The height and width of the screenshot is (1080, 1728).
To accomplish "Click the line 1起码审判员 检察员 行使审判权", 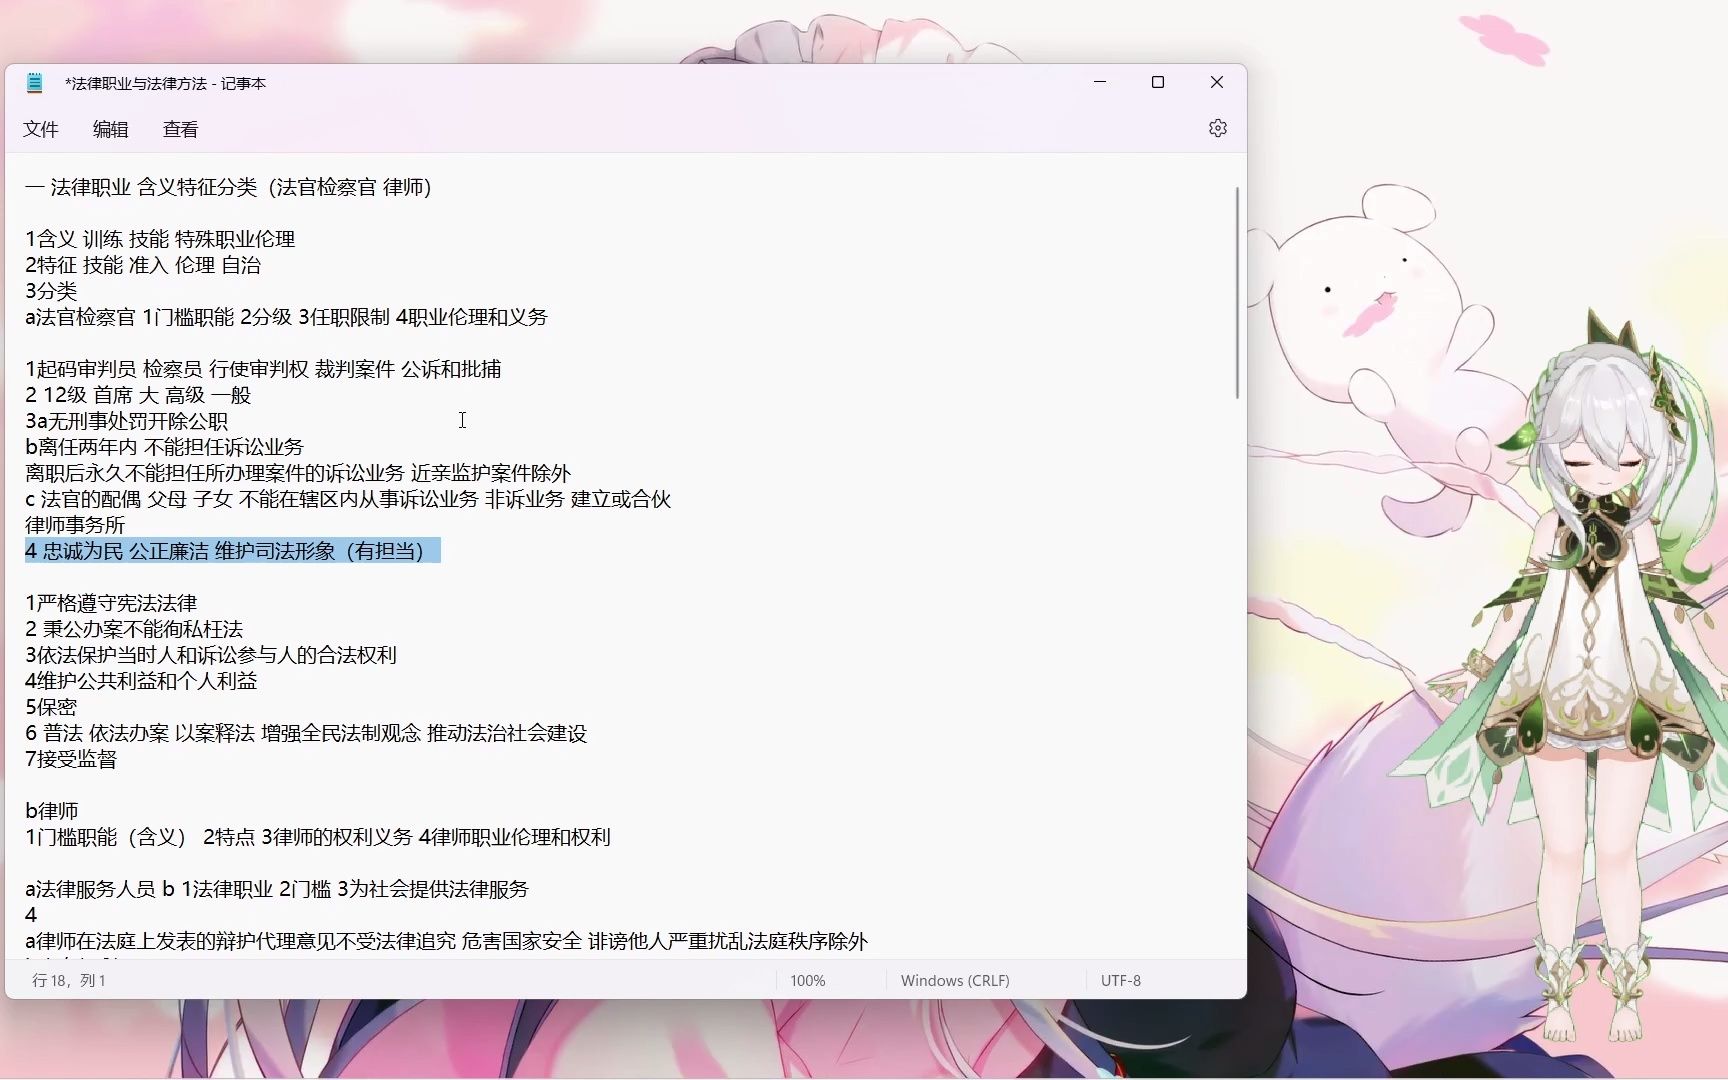I will pos(263,369).
